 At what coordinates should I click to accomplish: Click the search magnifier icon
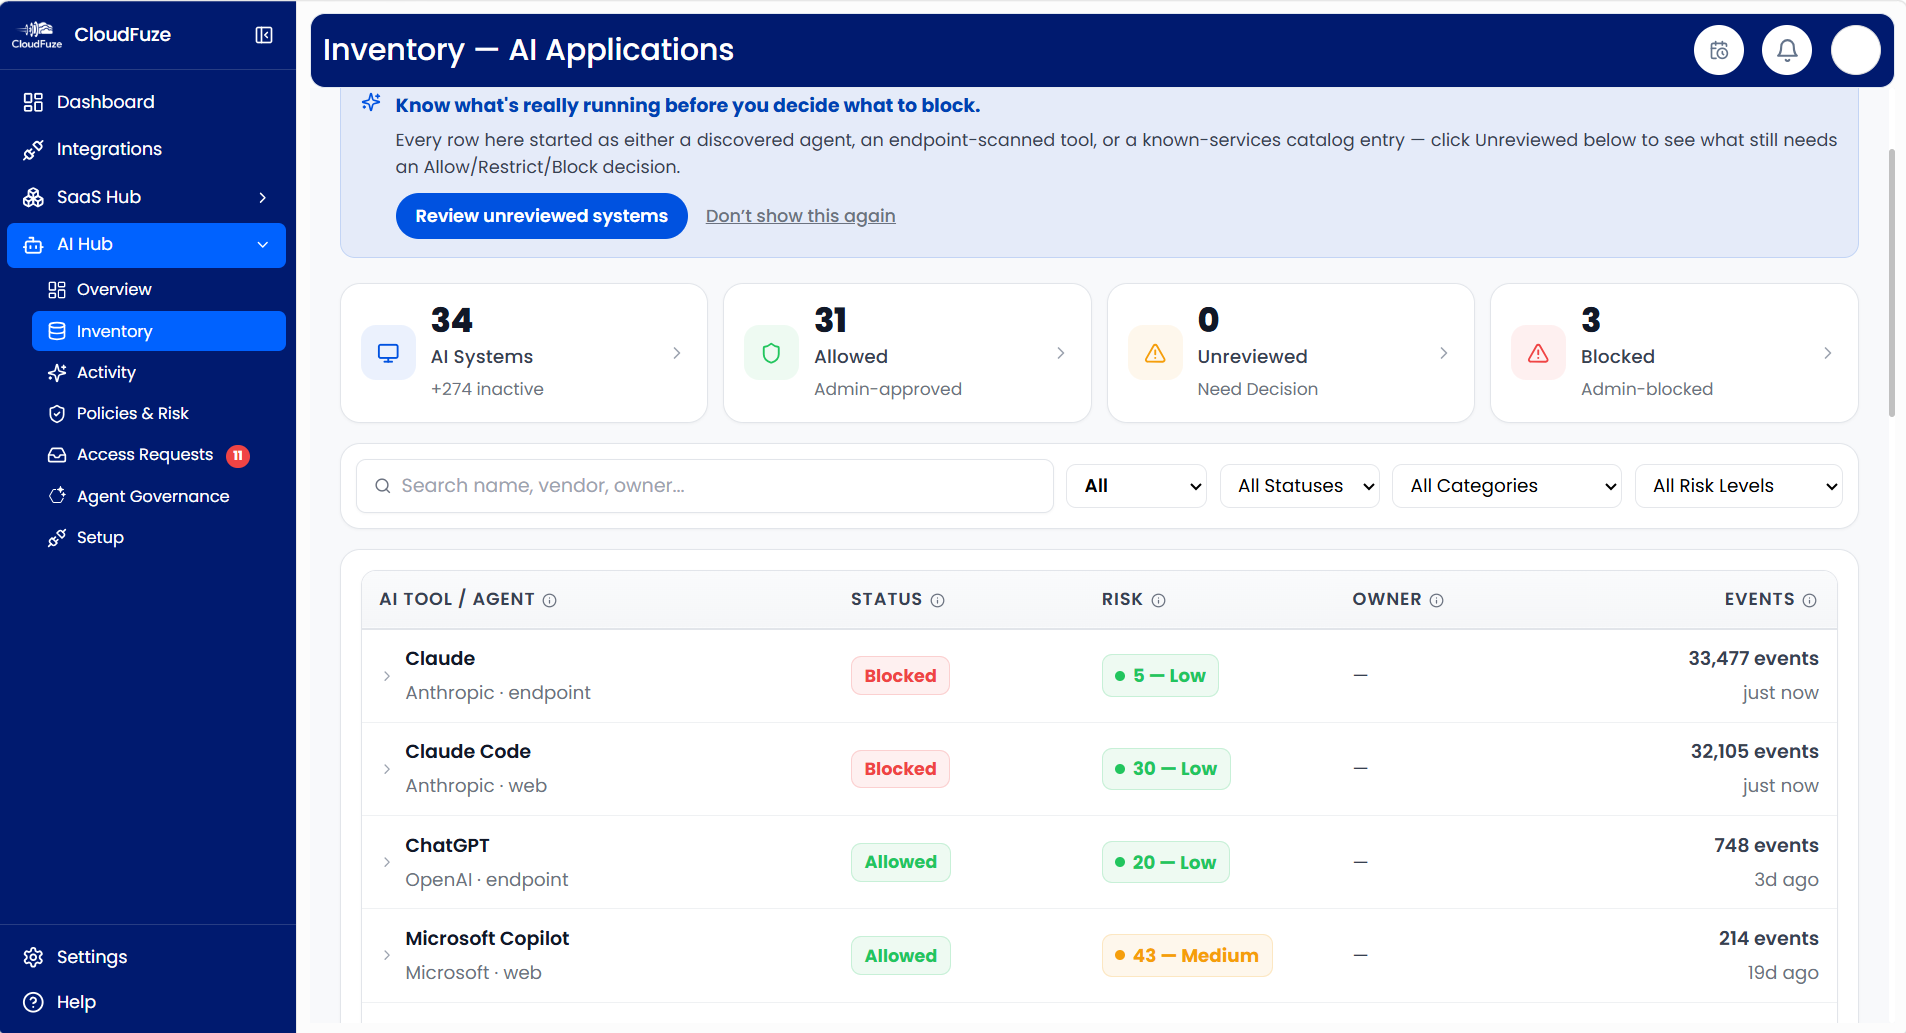point(382,486)
